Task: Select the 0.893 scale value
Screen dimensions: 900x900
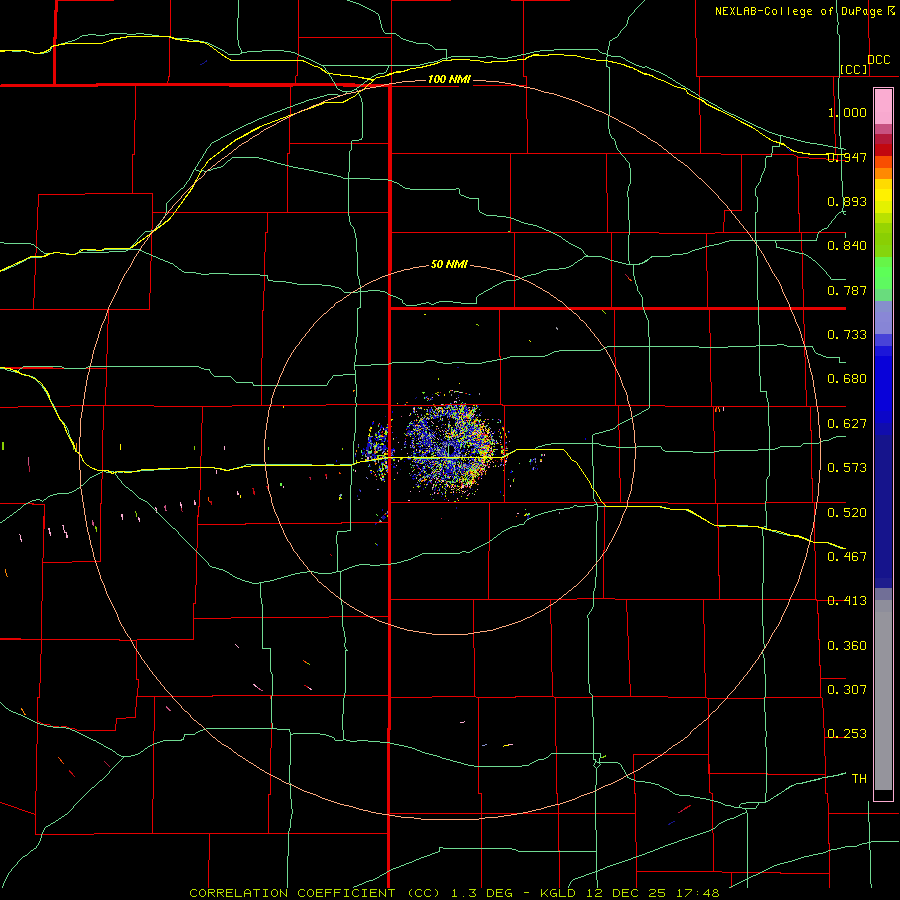Action: point(847,201)
